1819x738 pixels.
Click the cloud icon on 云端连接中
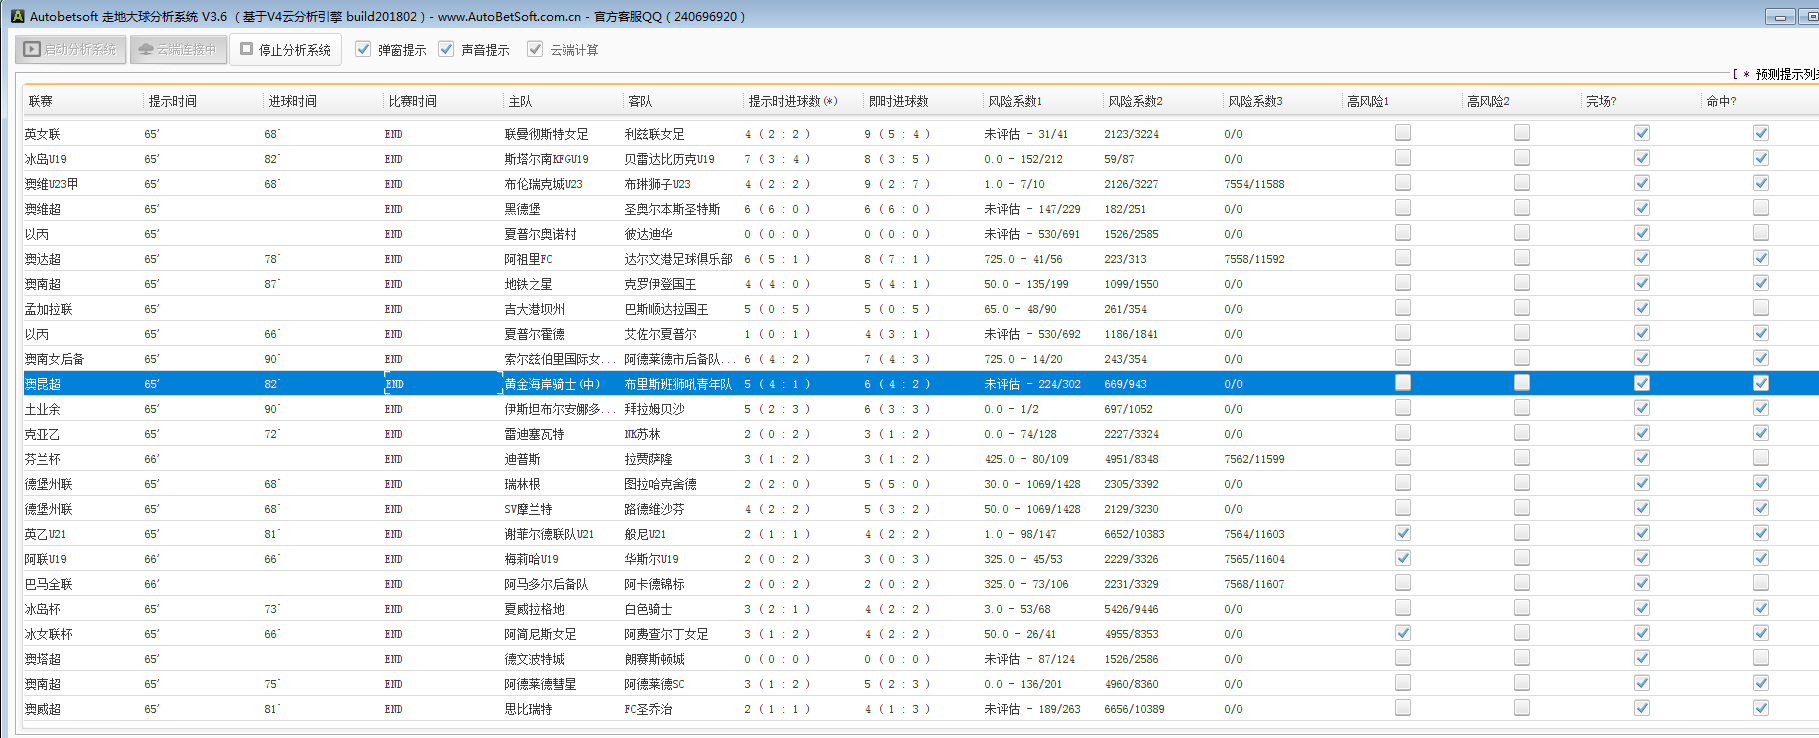(x=146, y=49)
